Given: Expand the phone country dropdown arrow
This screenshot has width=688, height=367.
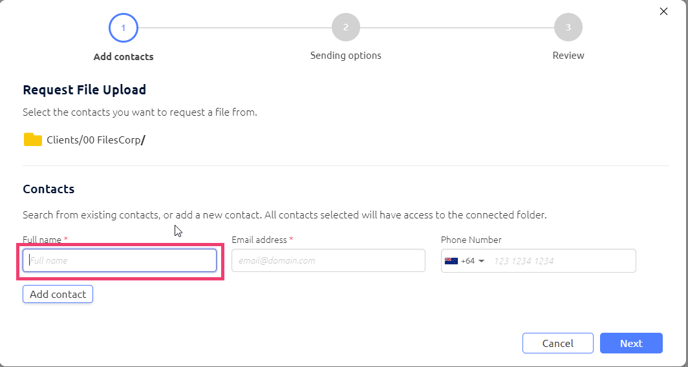Looking at the screenshot, I should coord(481,261).
